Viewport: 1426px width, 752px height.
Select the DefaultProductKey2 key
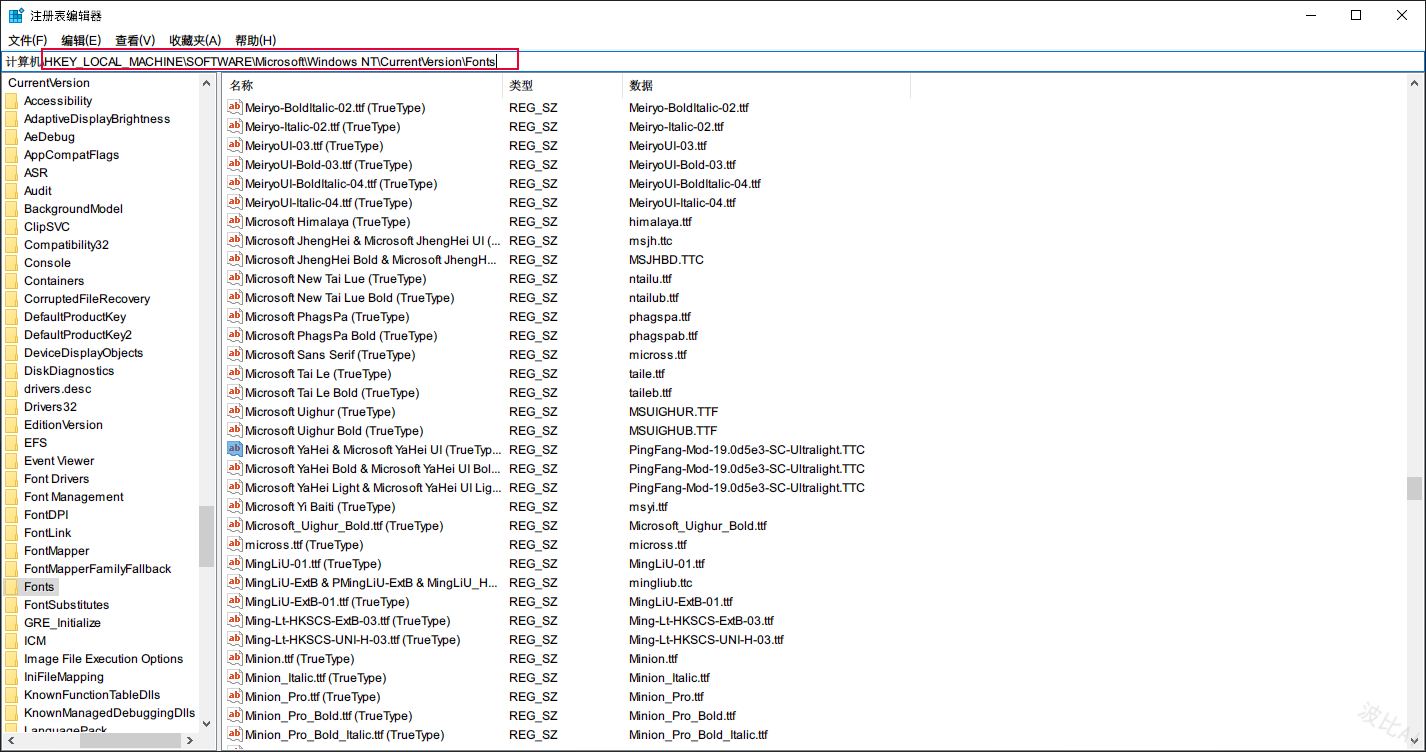(78, 335)
